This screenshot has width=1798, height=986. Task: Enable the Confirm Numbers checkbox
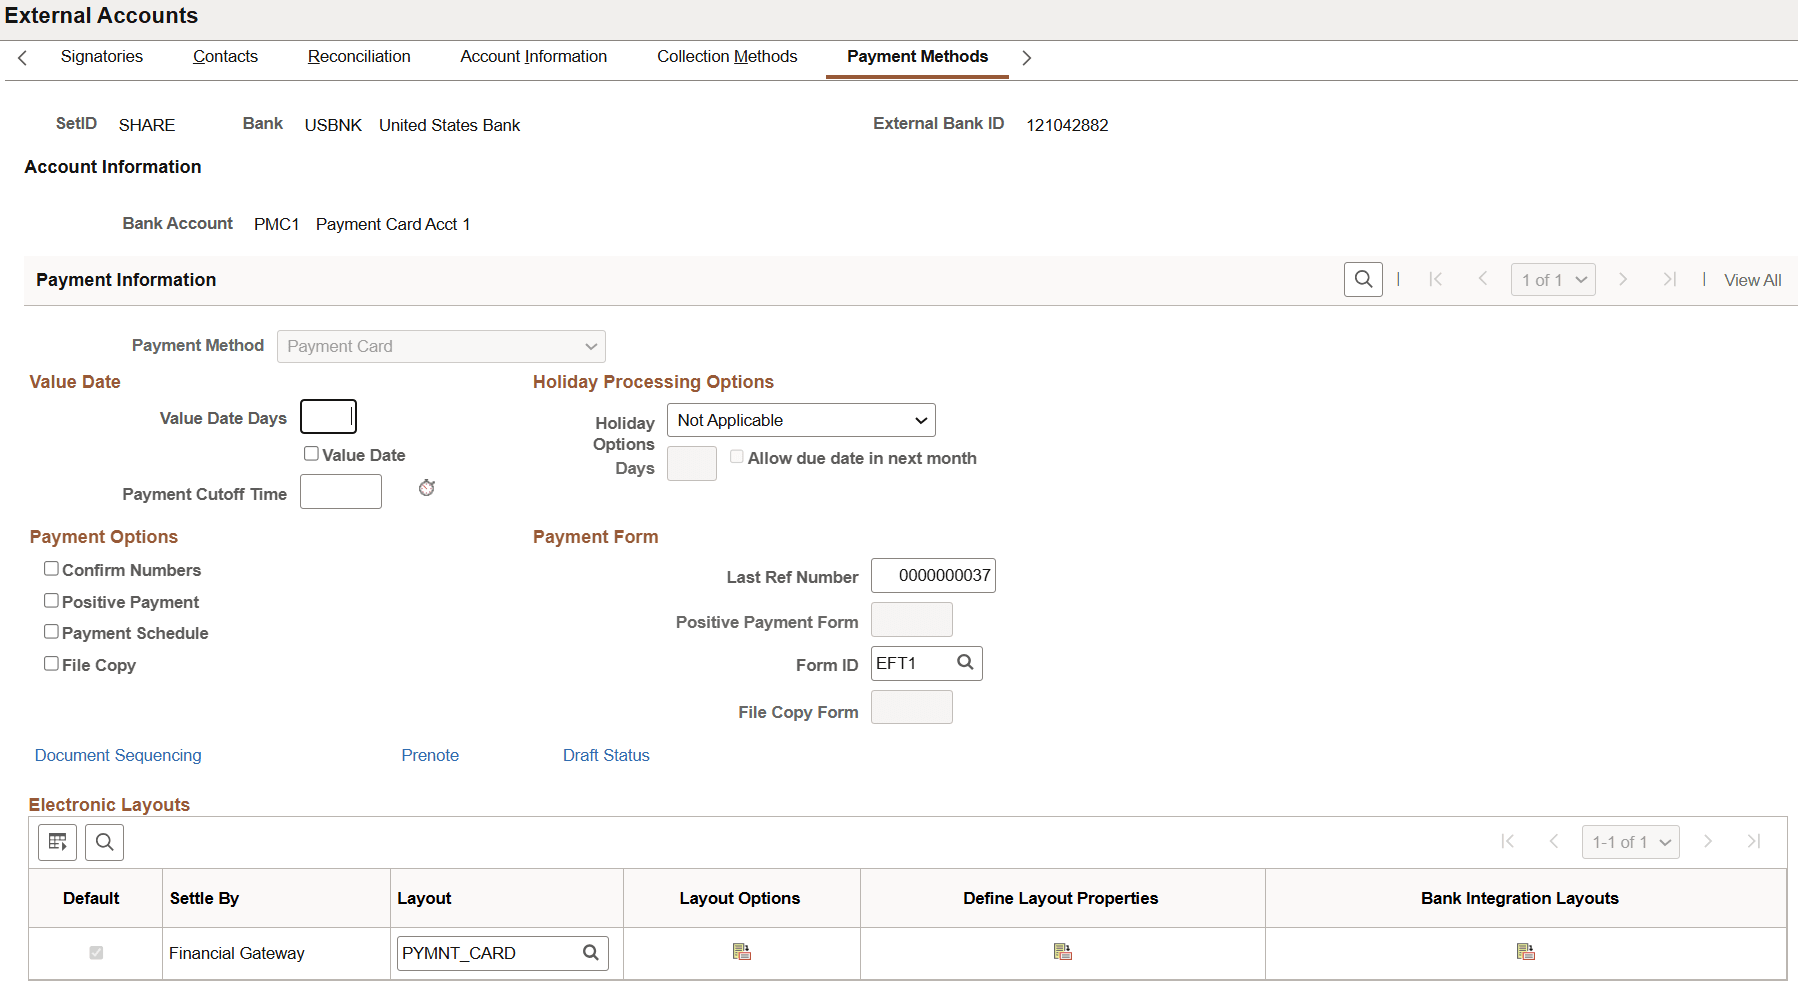[51, 568]
